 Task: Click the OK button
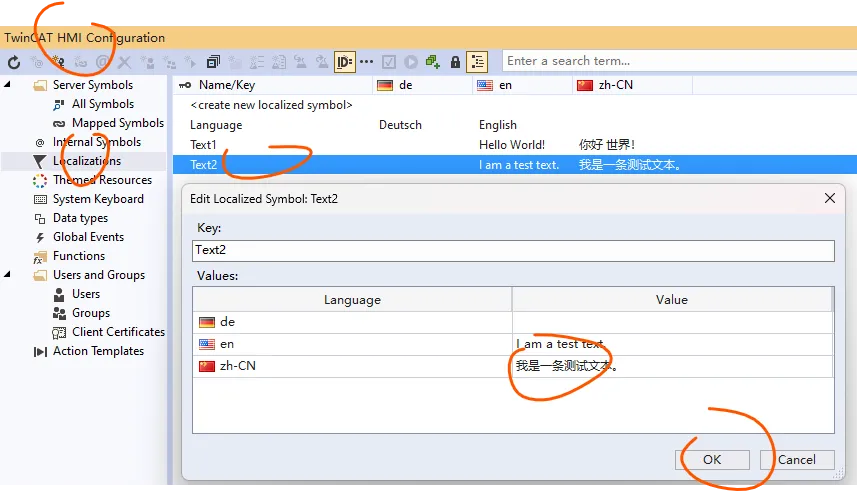point(712,460)
